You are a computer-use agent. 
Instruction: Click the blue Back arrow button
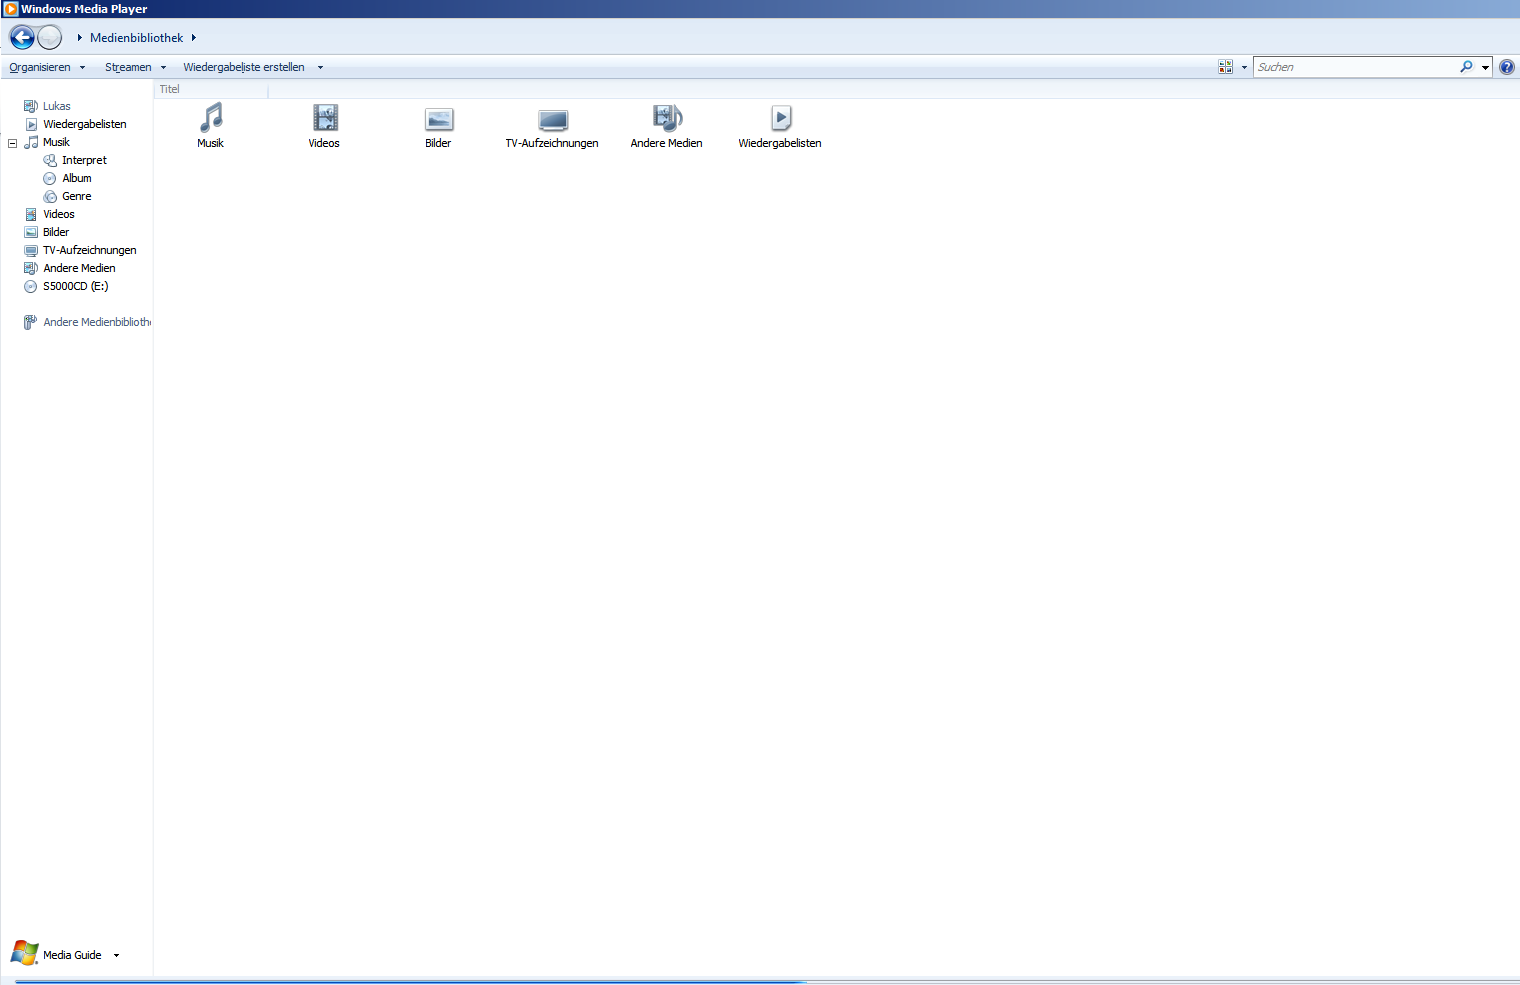22,38
